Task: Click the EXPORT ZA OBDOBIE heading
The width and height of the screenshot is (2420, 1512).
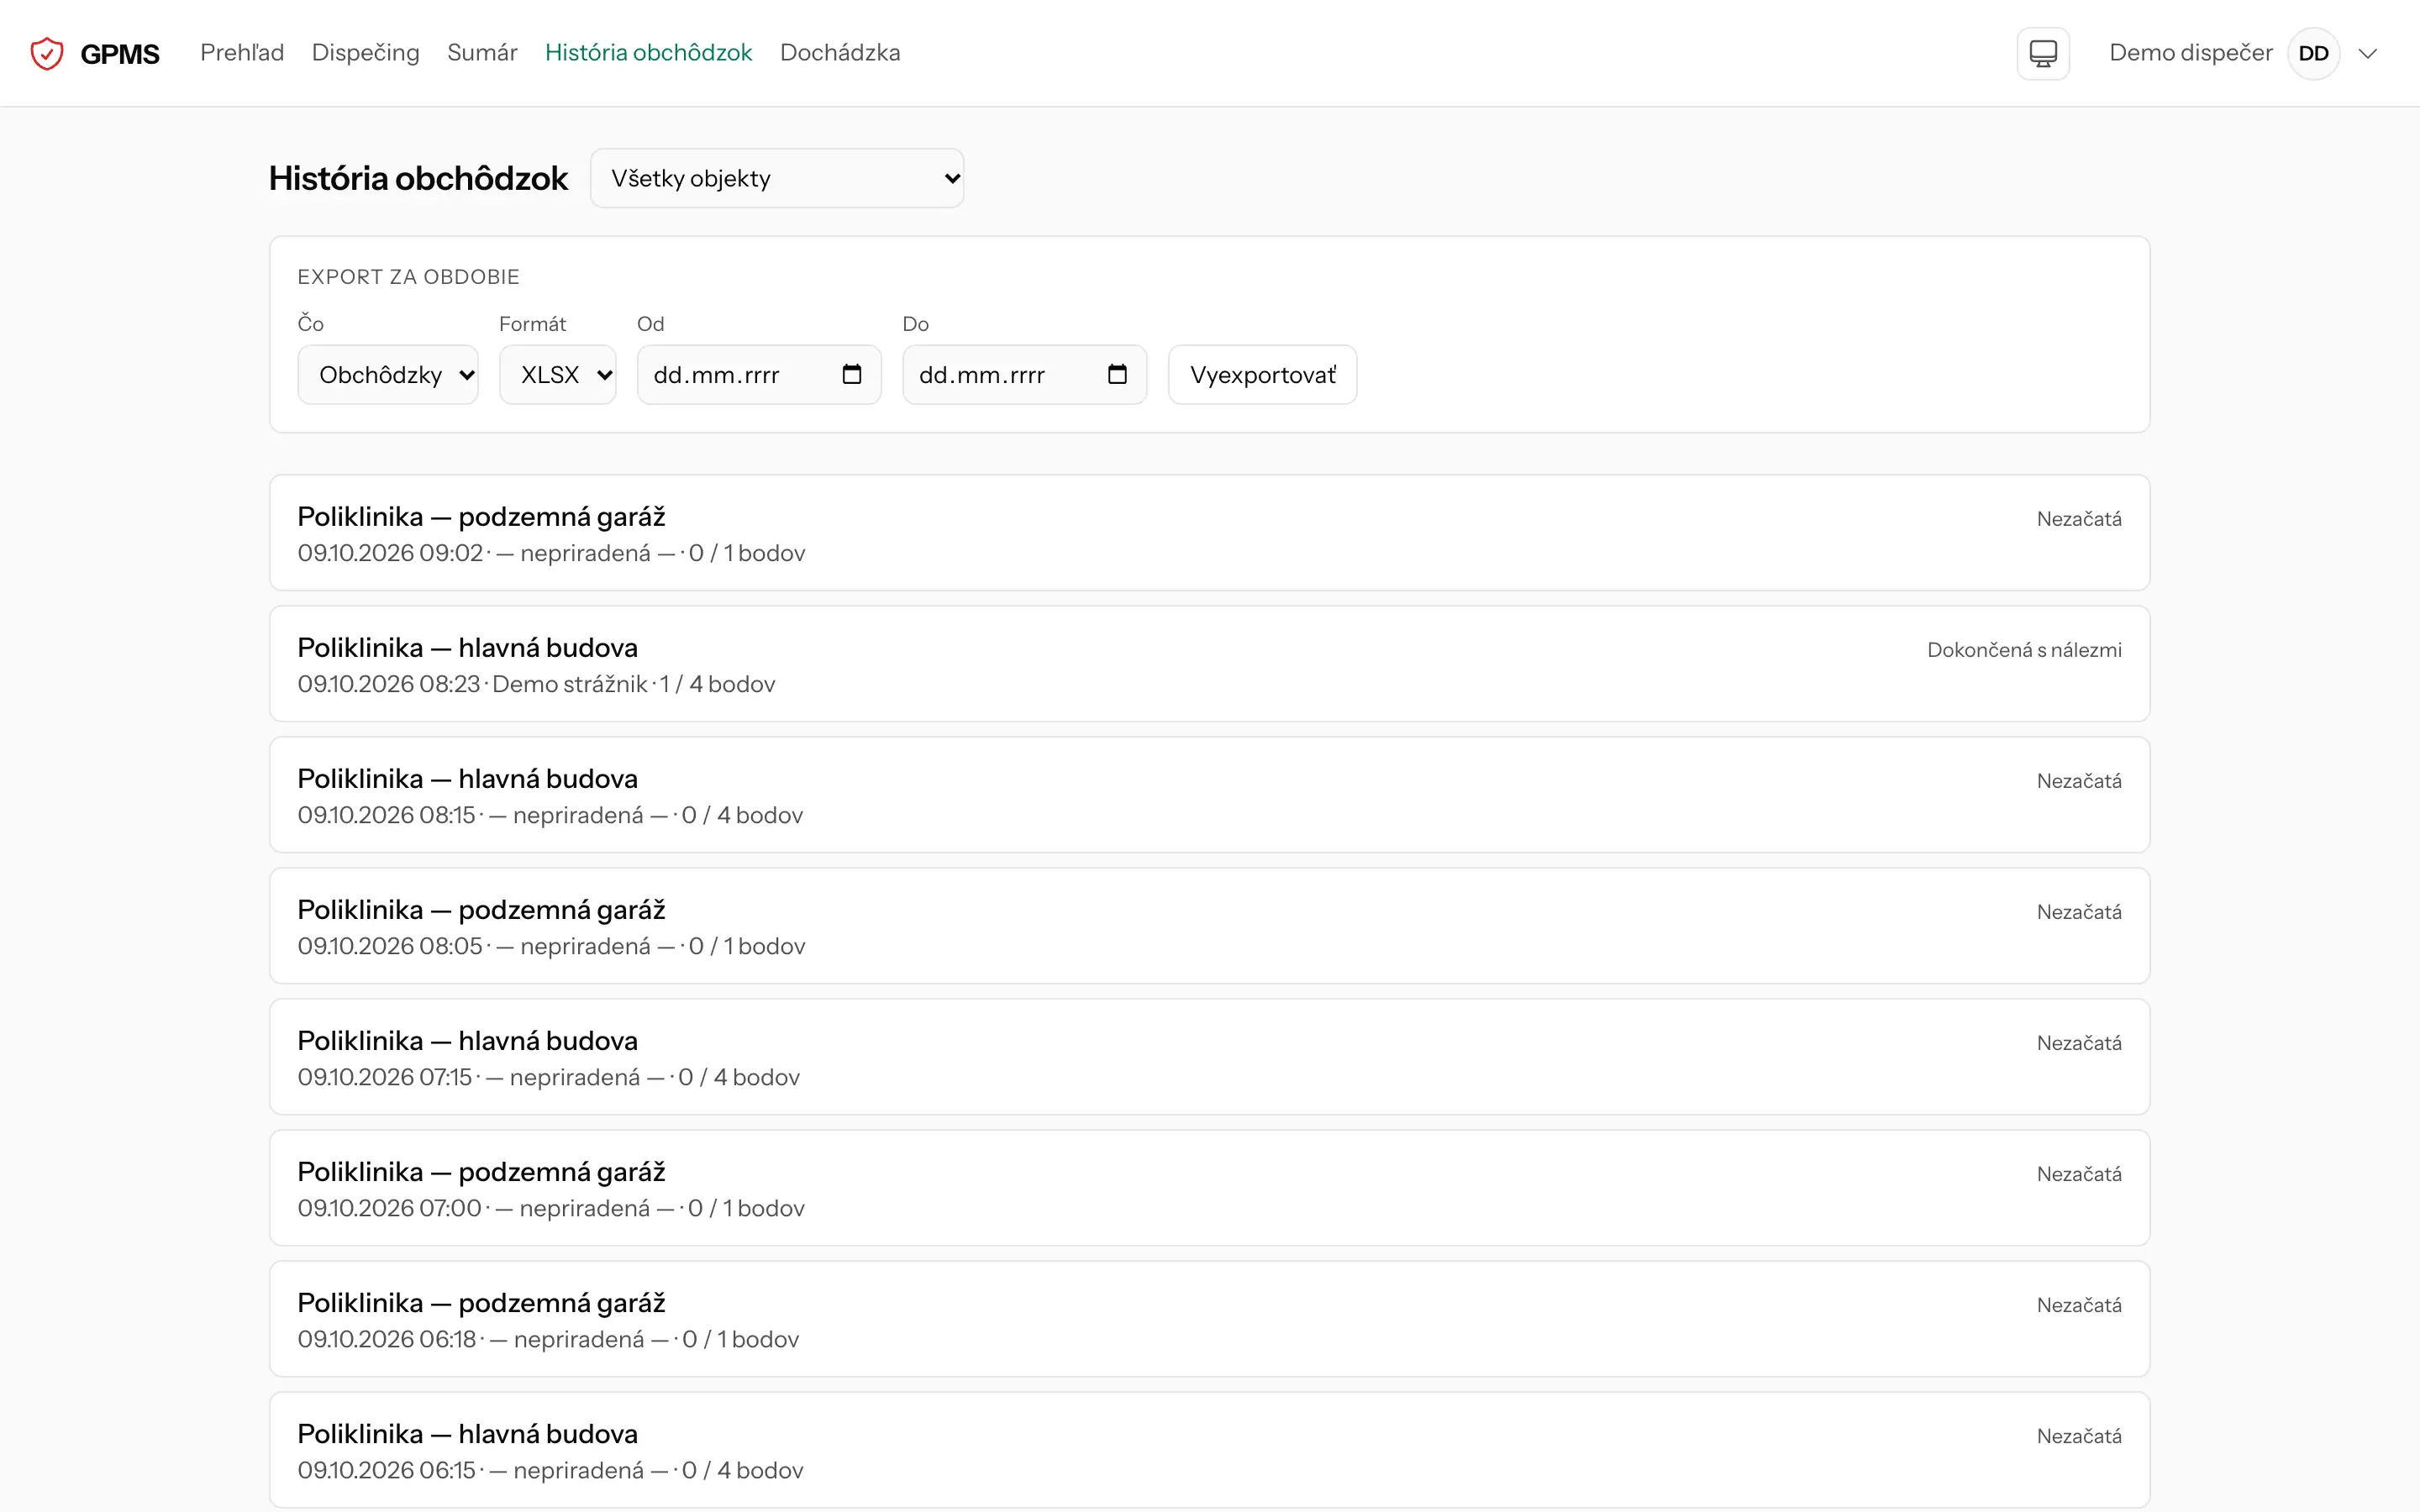Action: coord(408,277)
